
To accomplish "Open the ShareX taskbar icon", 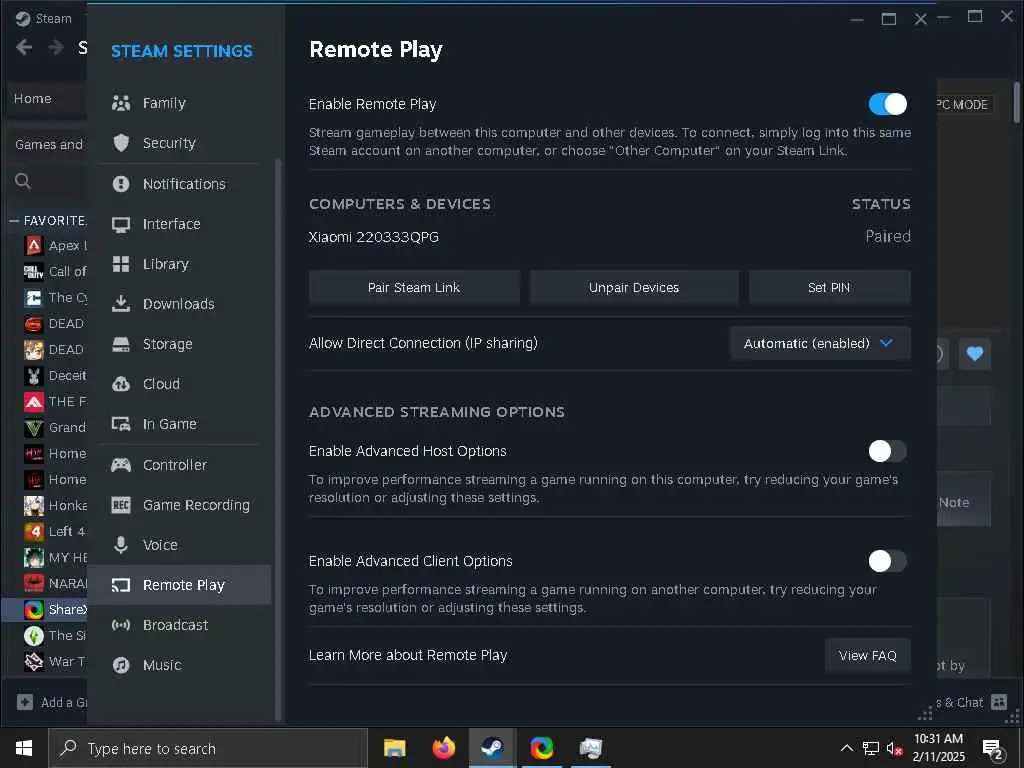I will [x=541, y=748].
